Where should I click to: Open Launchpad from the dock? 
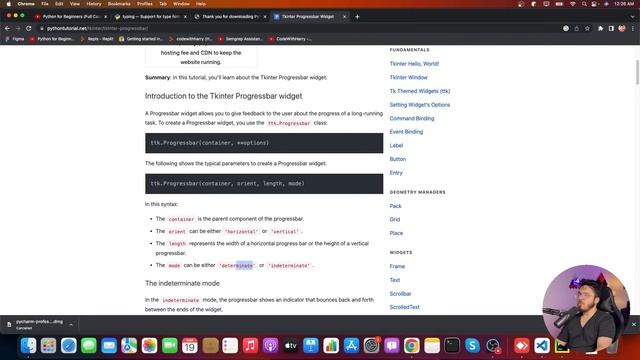[48, 346]
